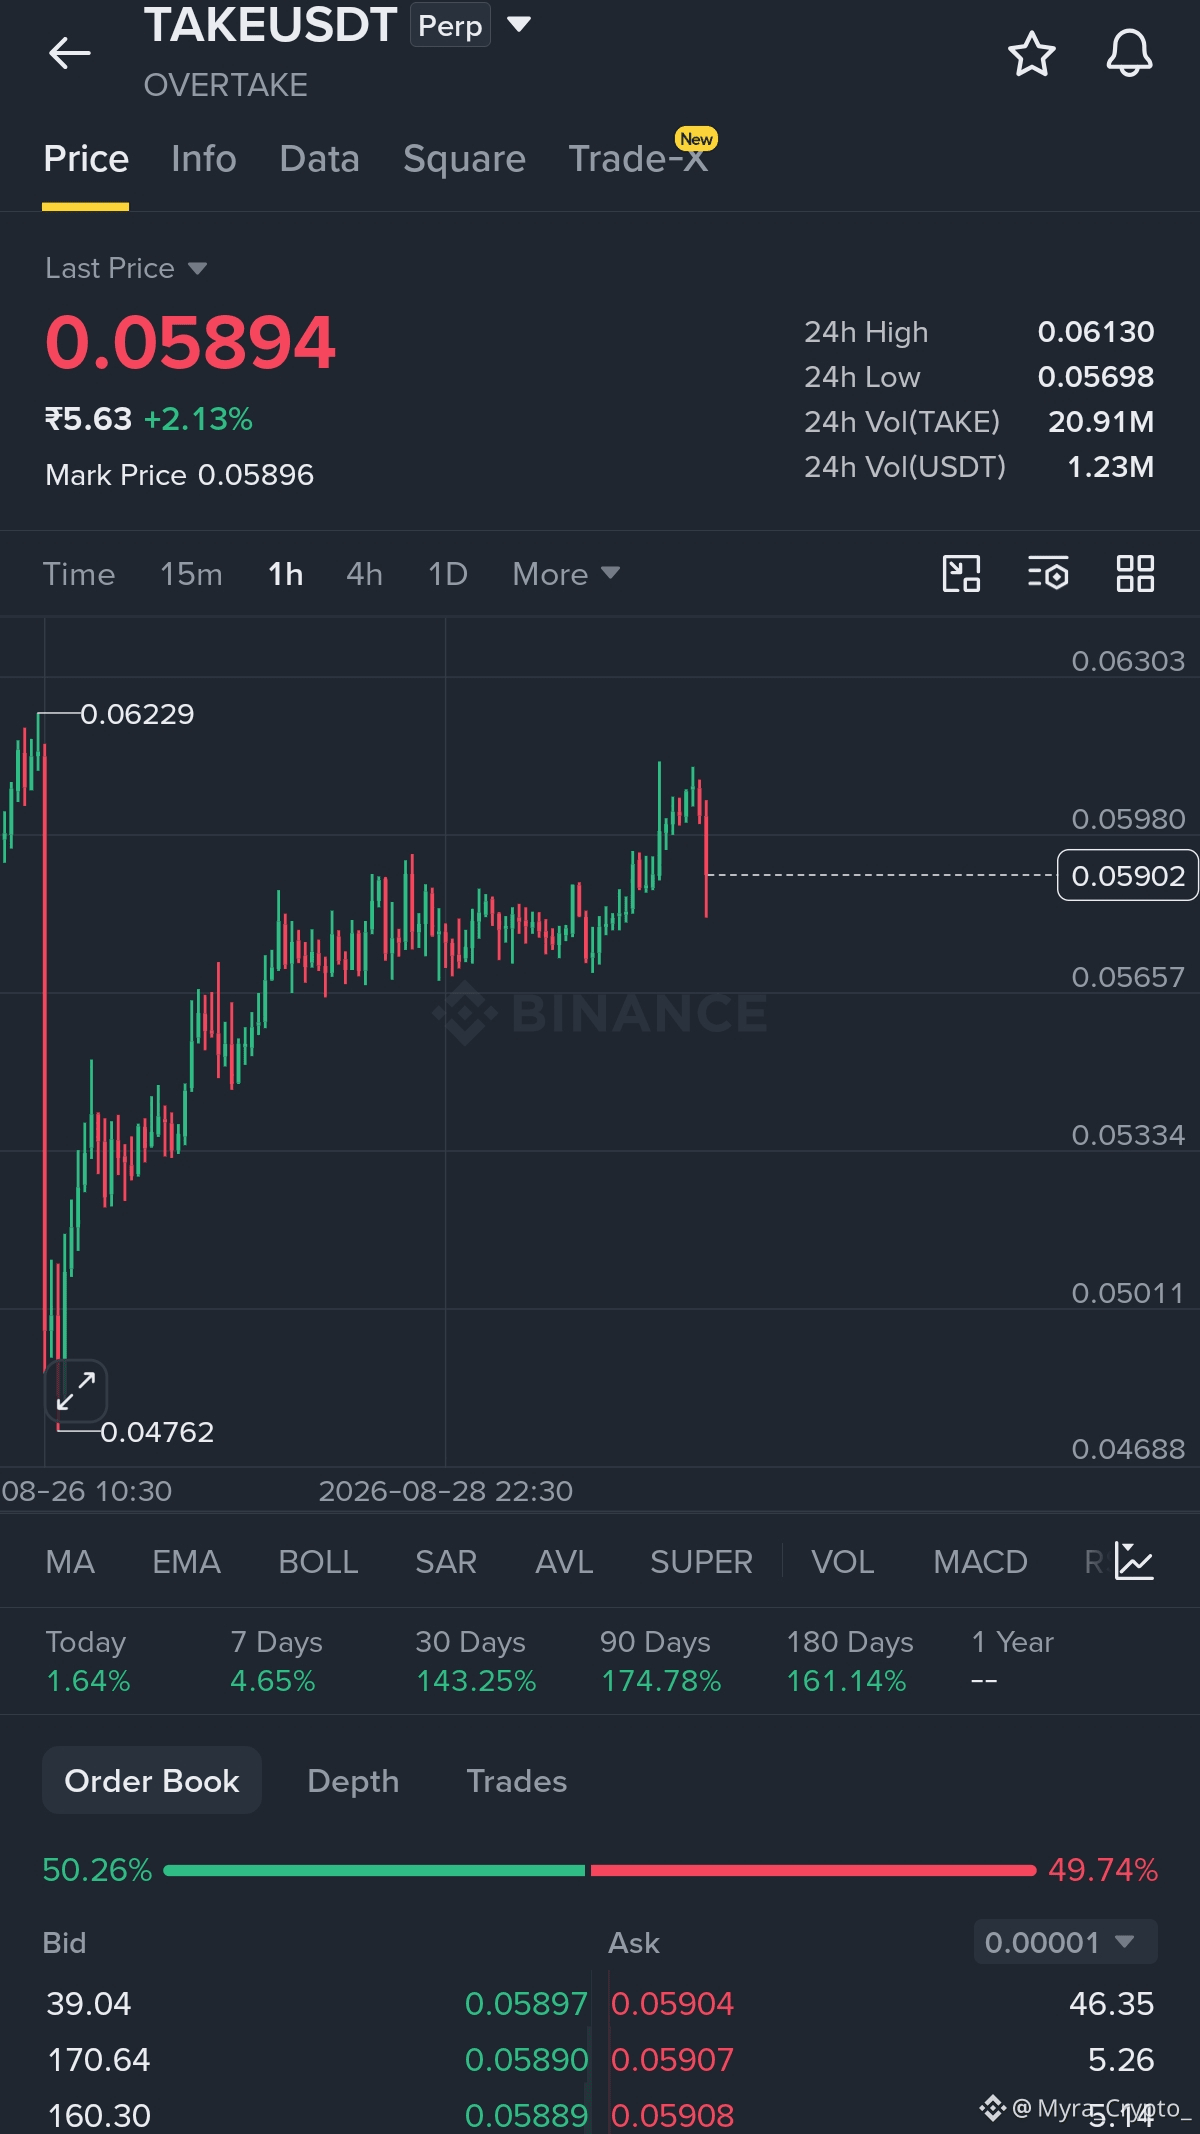
Task: Select bid price 0.05890
Action: [526, 2059]
